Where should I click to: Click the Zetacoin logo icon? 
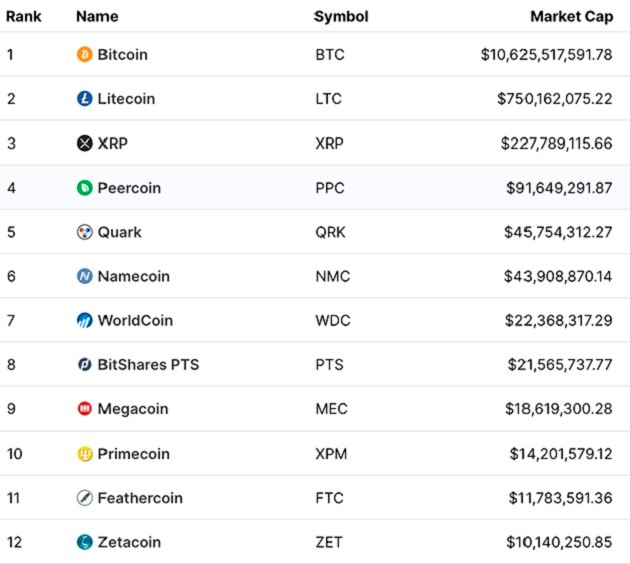85,542
